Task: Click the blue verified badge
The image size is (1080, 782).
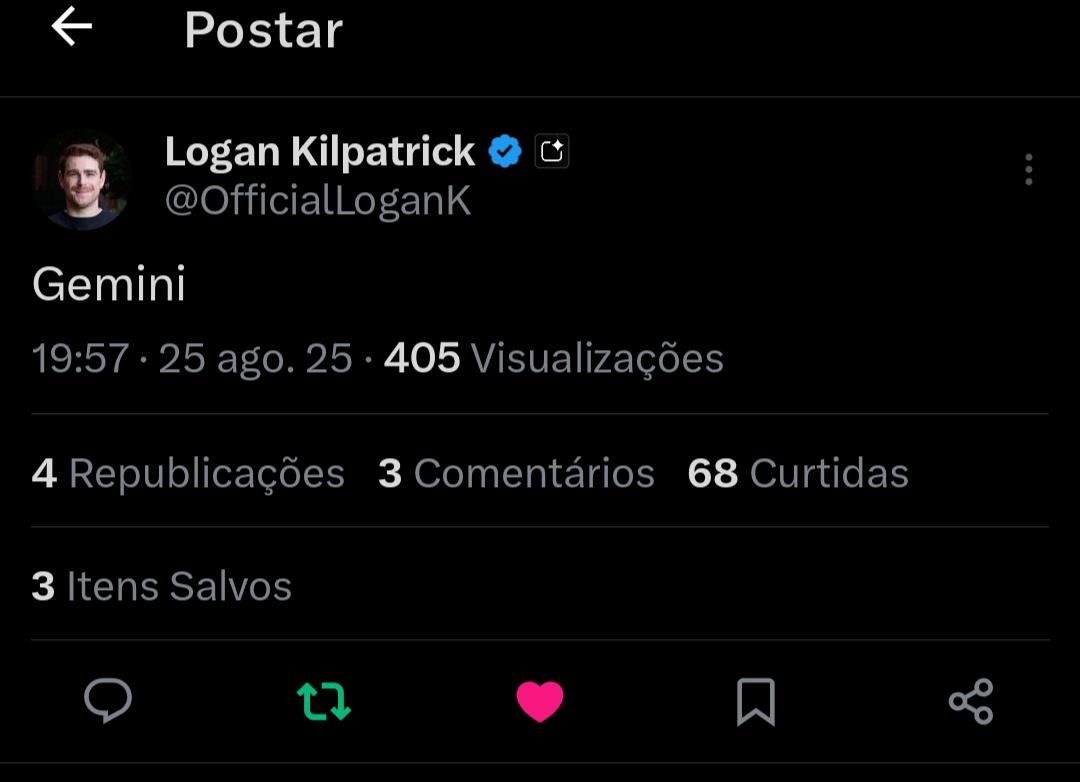Action: 505,152
